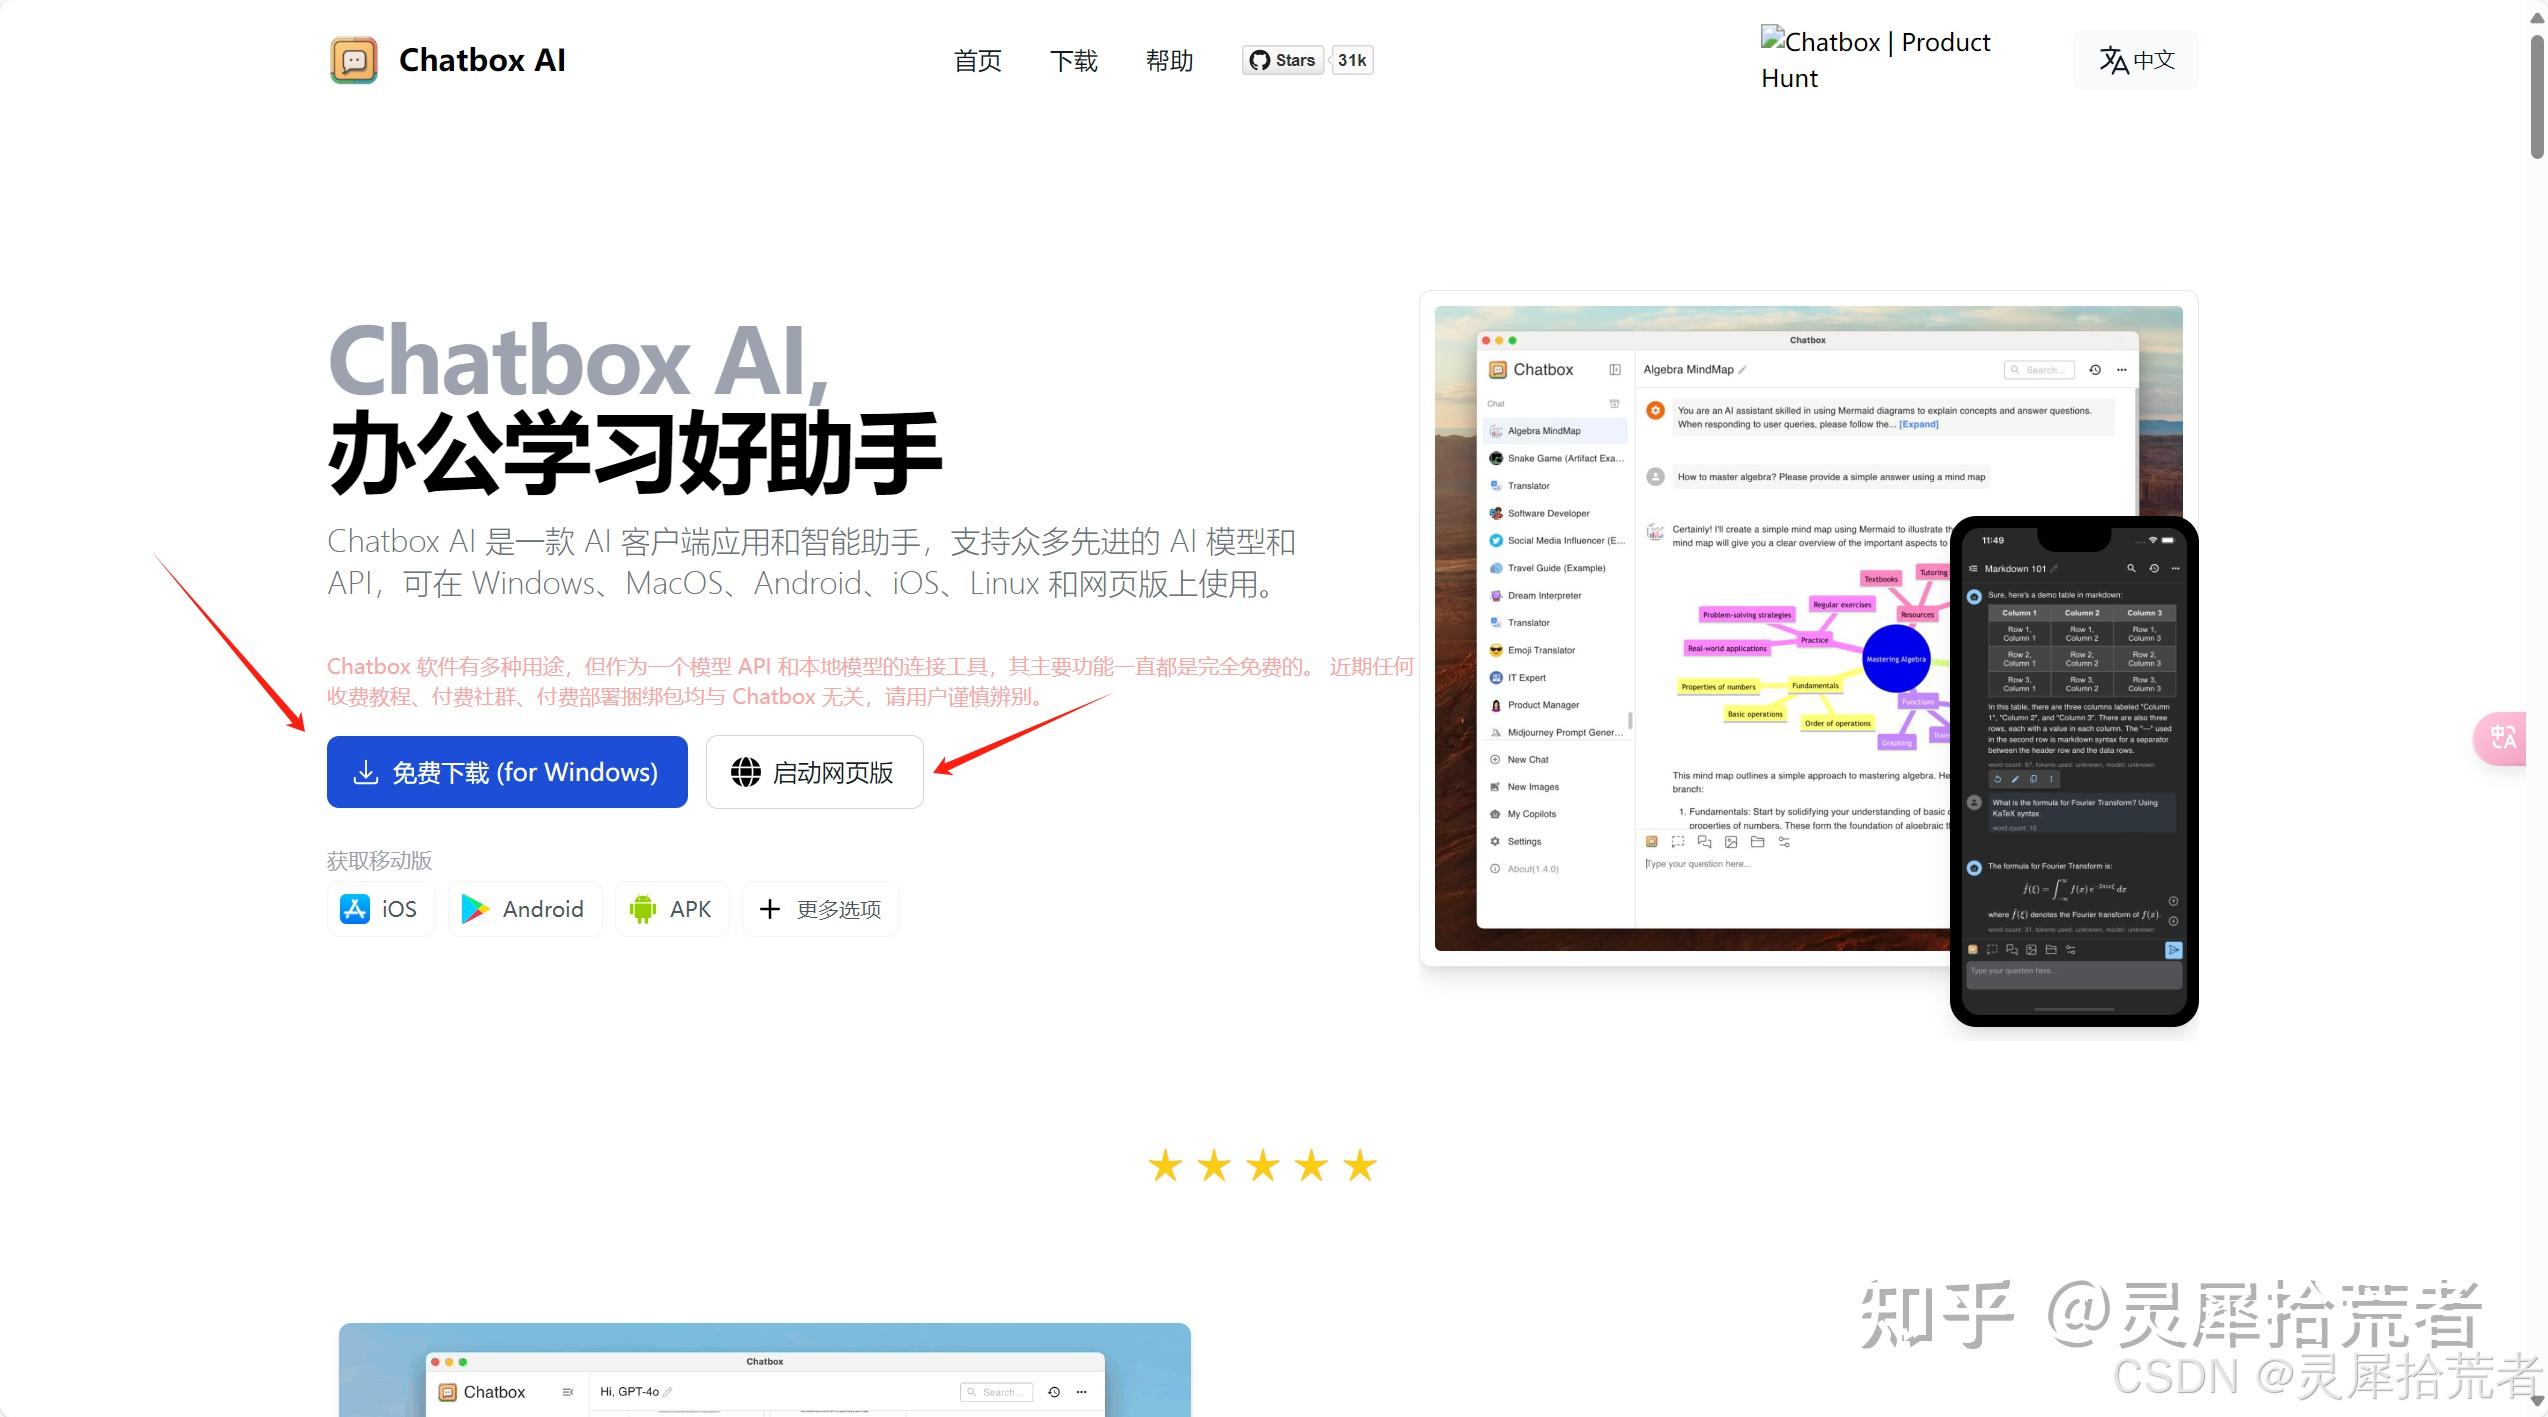This screenshot has width=2548, height=1417.
Task: Click the floating translate widget on right edge
Action: click(2503, 738)
